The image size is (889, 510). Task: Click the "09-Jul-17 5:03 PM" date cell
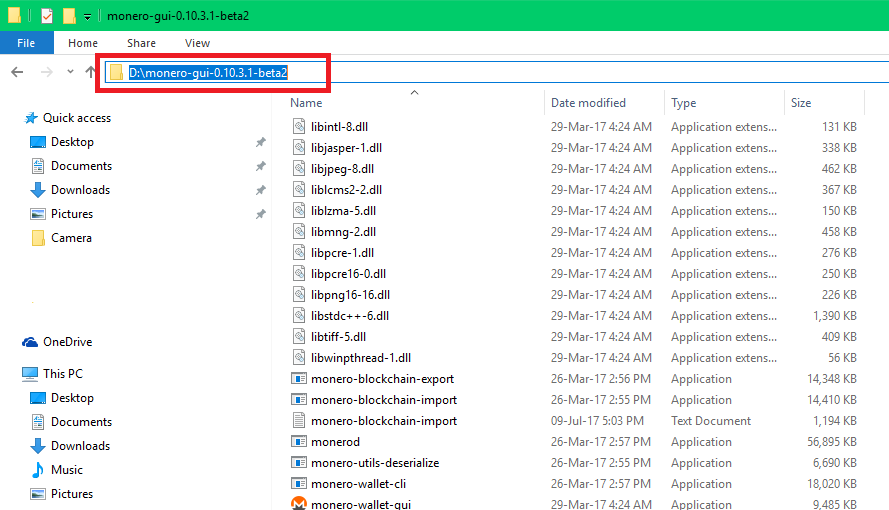pyautogui.click(x=597, y=420)
